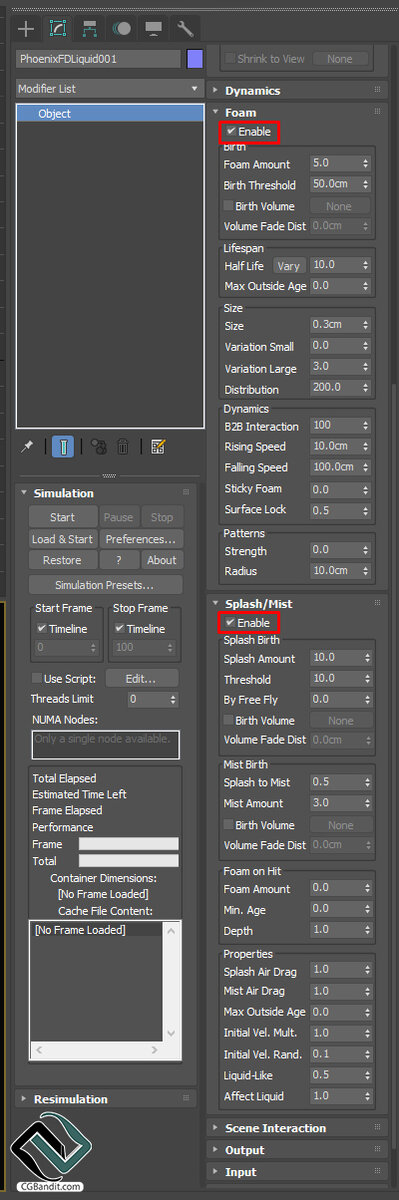This screenshot has height=1200, width=399.
Task: Enable the Use Script checkbox
Action: (x=37, y=678)
